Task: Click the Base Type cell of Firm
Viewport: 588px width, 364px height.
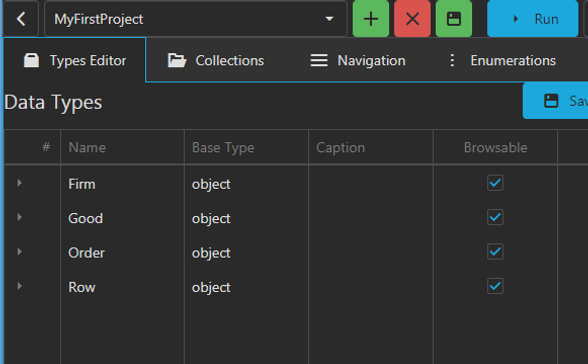Action: point(246,184)
